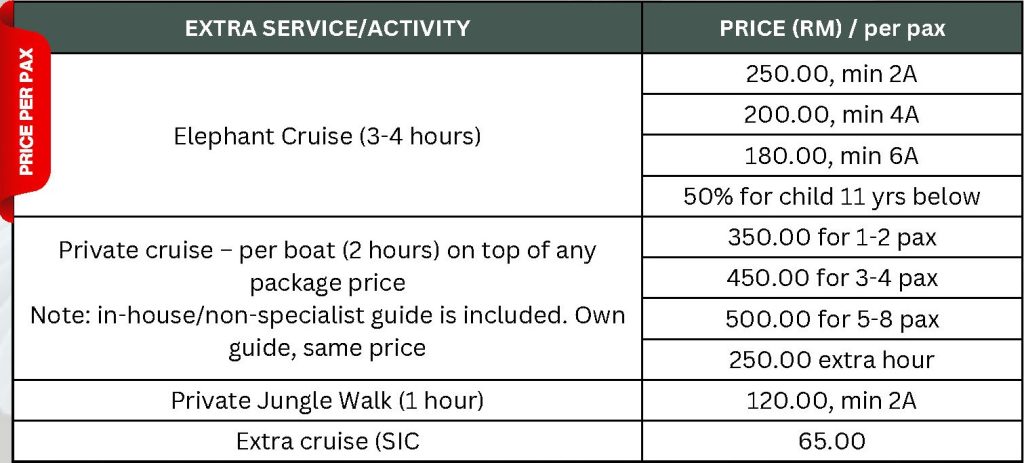The image size is (1024, 463).
Task: Select the 200.00, min 4A price
Action: pos(832,115)
